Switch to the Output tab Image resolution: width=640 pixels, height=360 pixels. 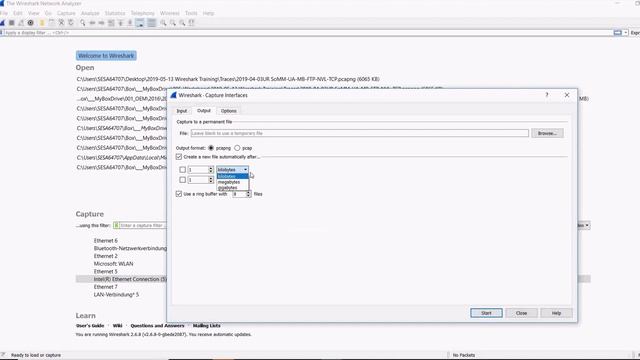coord(204,111)
